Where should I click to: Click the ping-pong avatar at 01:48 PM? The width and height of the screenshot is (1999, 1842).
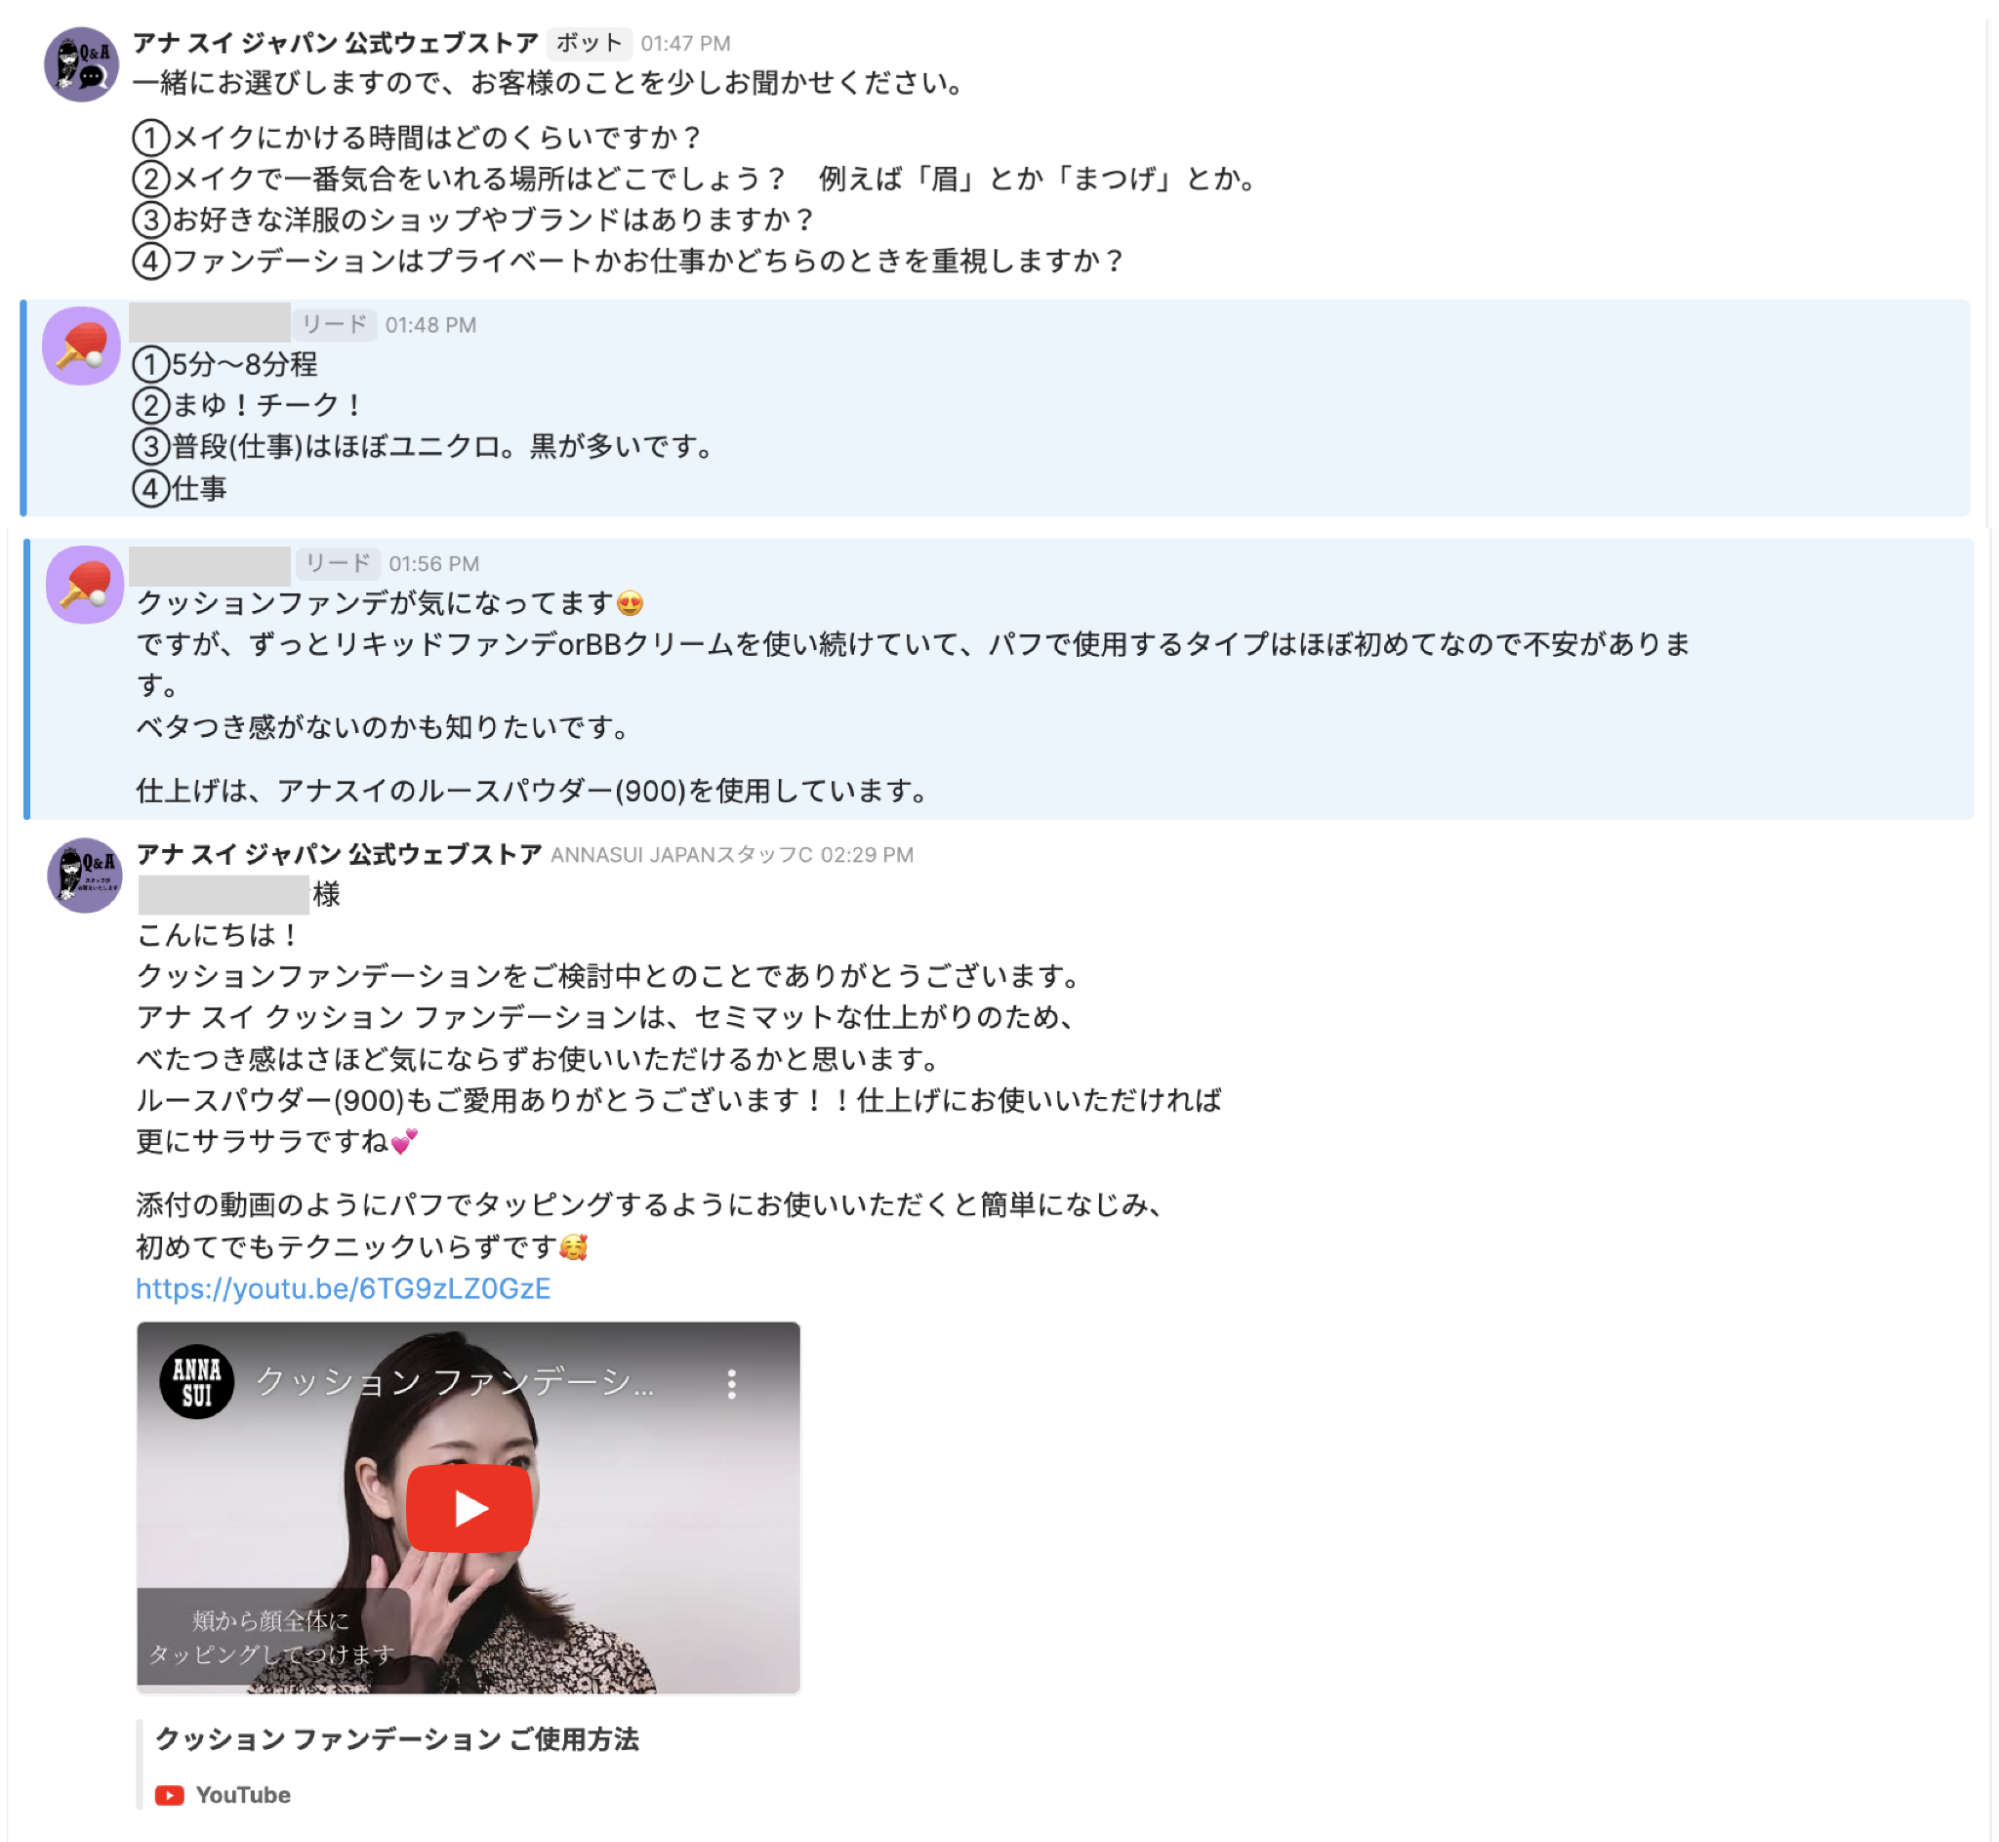point(81,346)
